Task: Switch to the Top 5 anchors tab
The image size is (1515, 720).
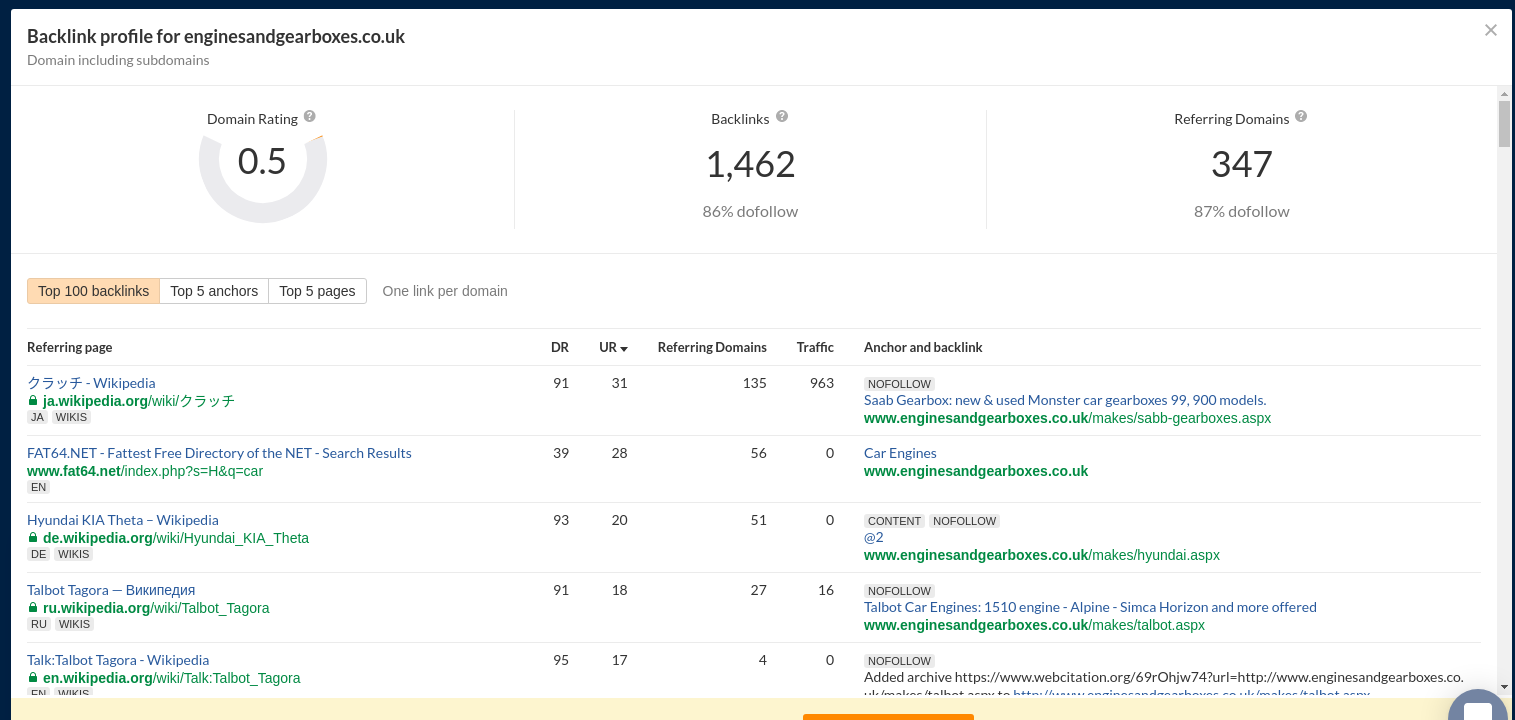Action: point(214,291)
